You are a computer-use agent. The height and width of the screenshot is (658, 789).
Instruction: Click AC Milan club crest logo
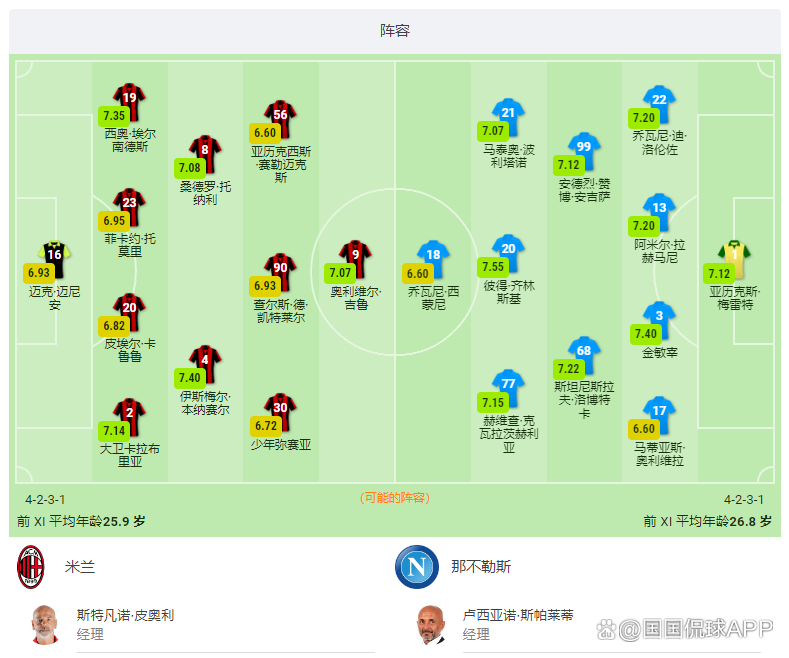coord(31,567)
